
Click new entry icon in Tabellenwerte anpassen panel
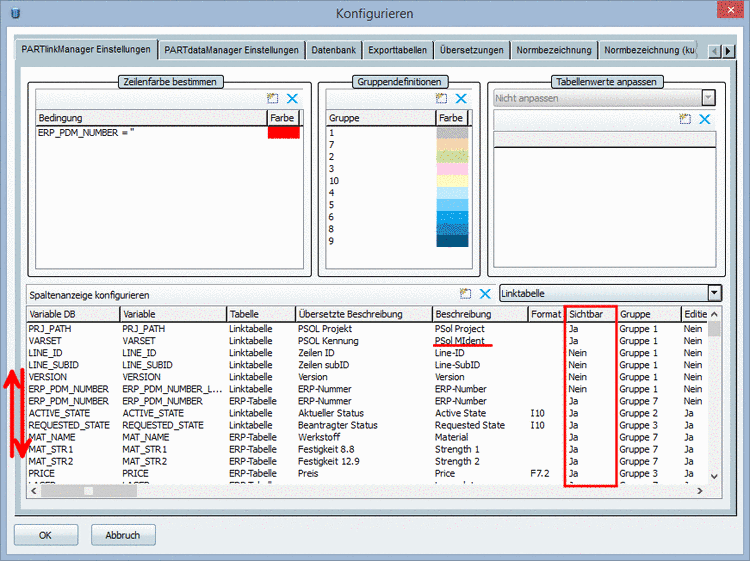pos(685,119)
